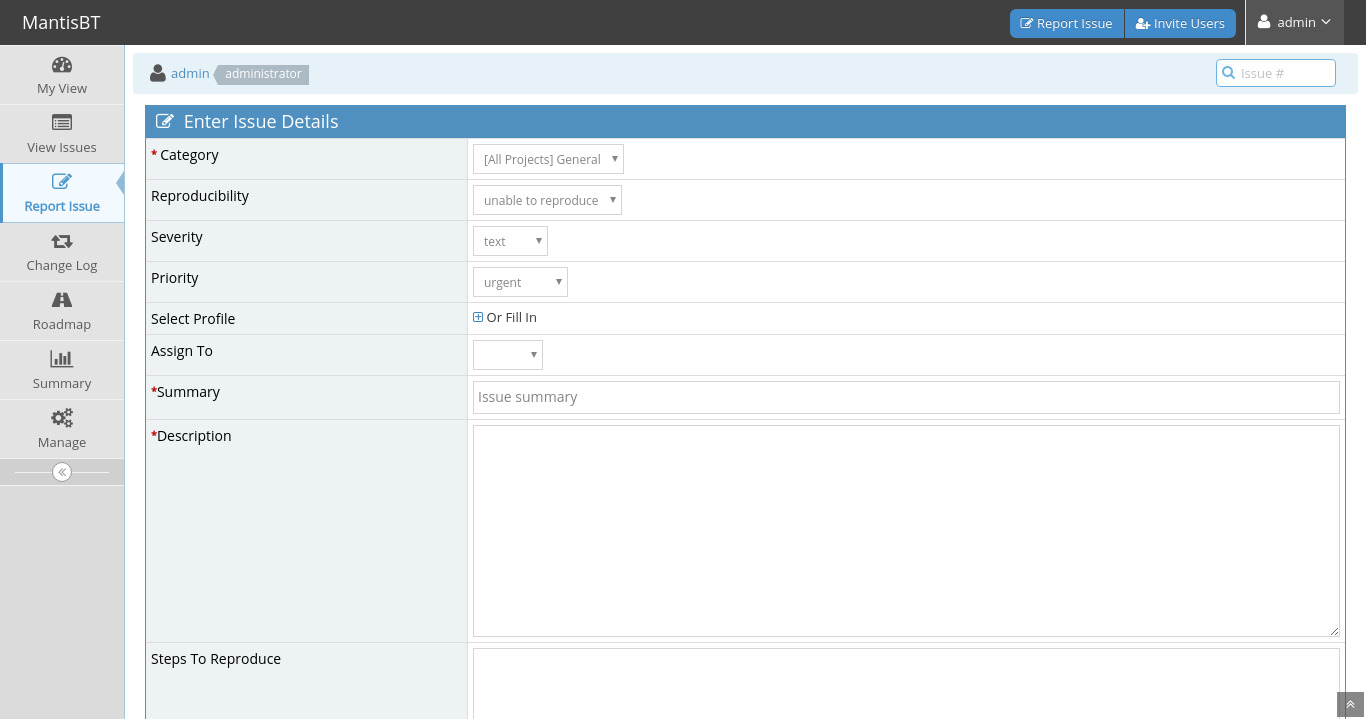Open View Issues list icon
The height and width of the screenshot is (719, 1366).
pos(62,123)
